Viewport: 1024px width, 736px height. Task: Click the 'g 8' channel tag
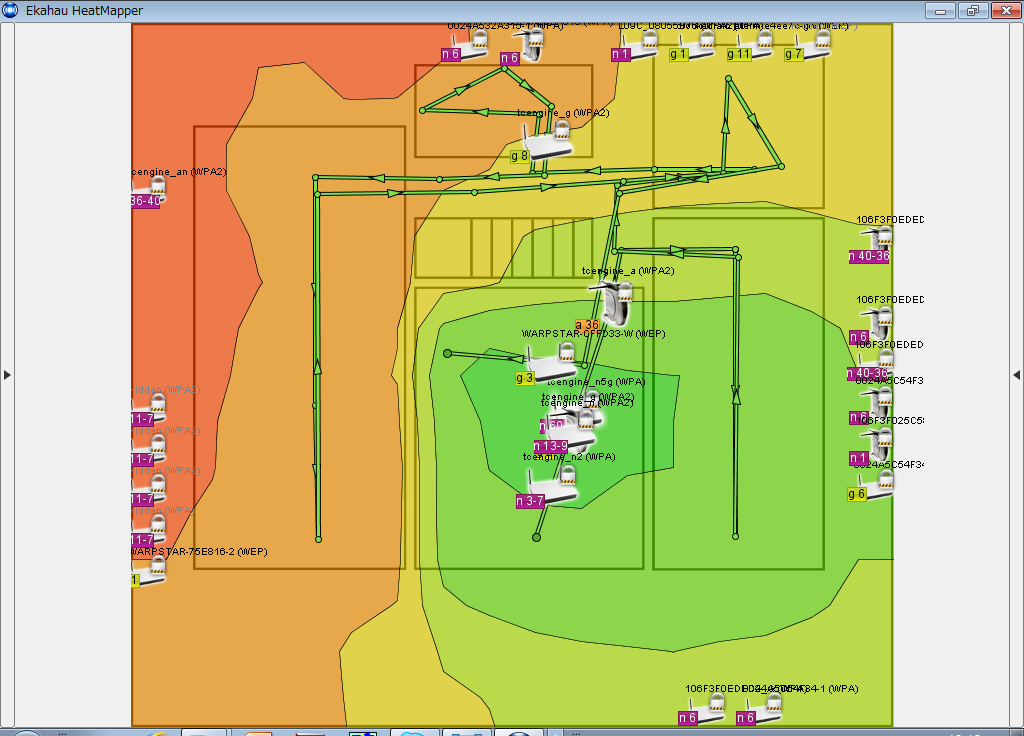[519, 157]
